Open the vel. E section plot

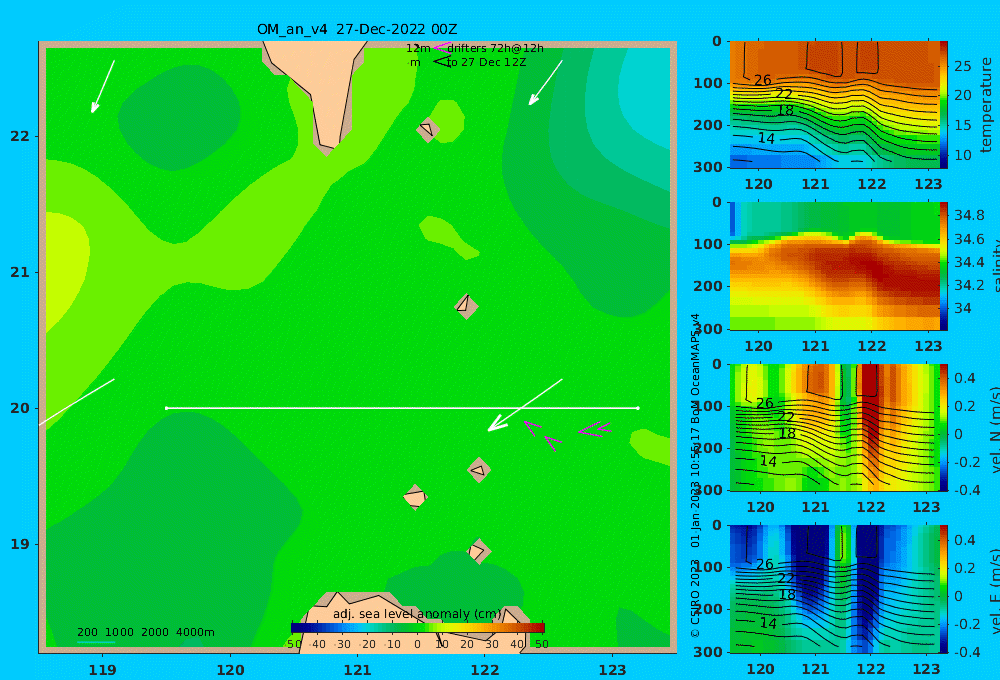(x=834, y=589)
